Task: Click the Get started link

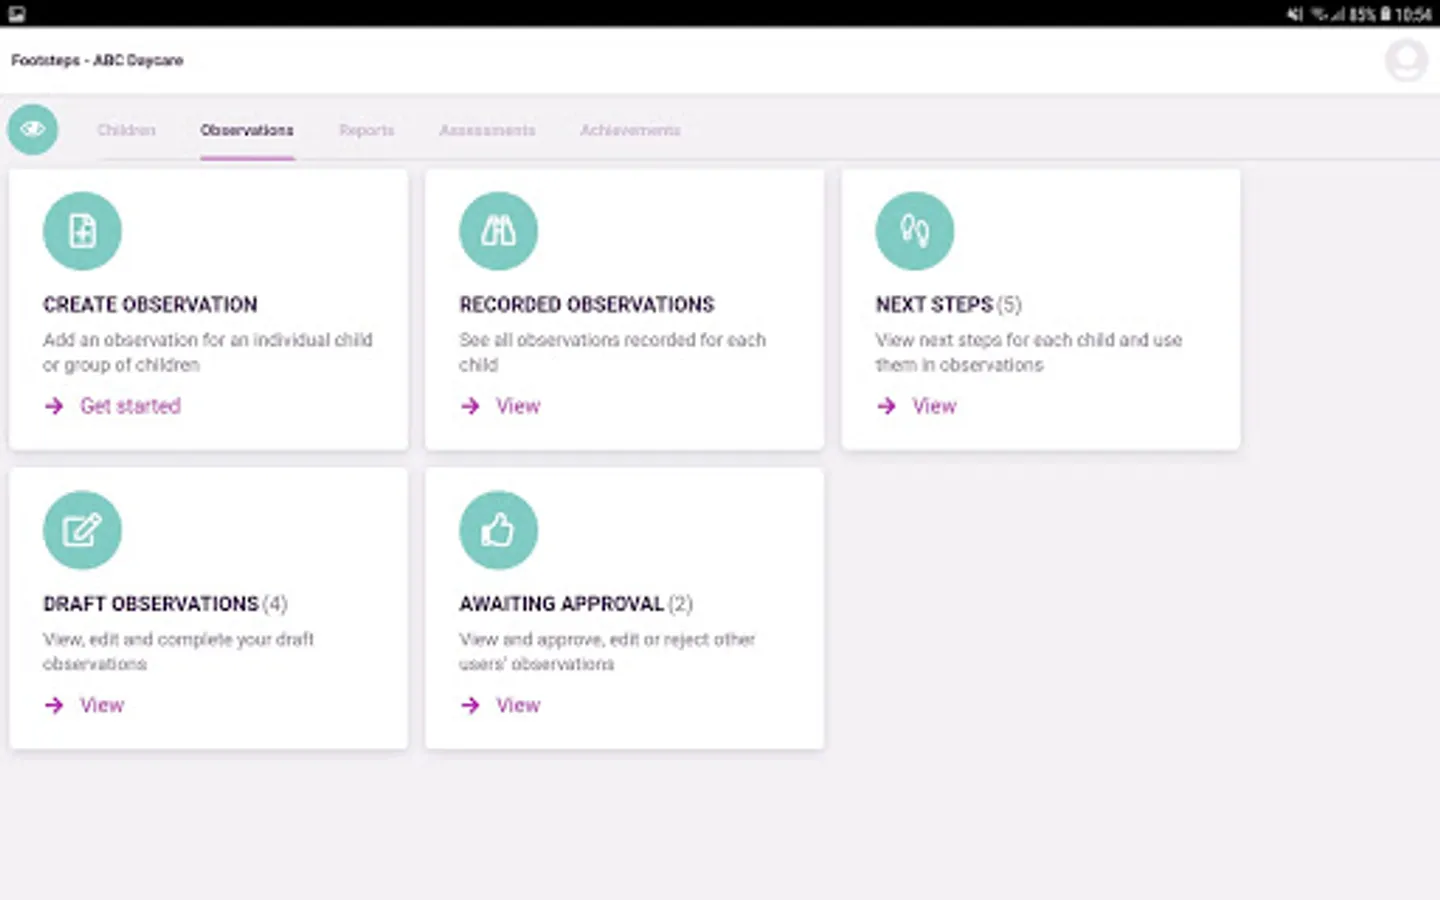Action: click(130, 406)
